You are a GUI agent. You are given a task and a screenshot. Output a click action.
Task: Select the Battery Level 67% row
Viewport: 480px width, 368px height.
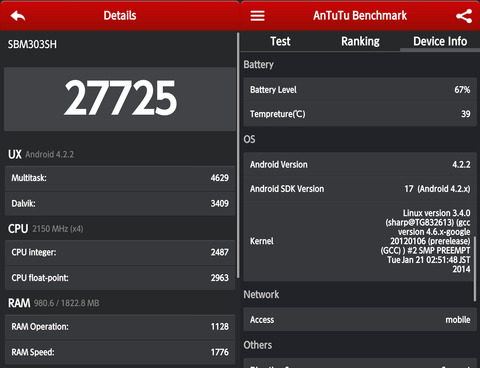[x=360, y=90]
